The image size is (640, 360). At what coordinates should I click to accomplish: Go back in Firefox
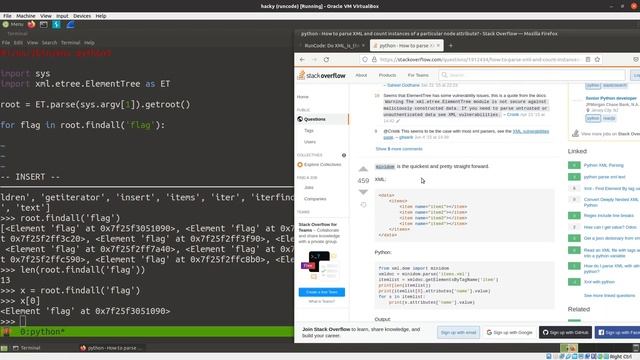[x=302, y=60]
